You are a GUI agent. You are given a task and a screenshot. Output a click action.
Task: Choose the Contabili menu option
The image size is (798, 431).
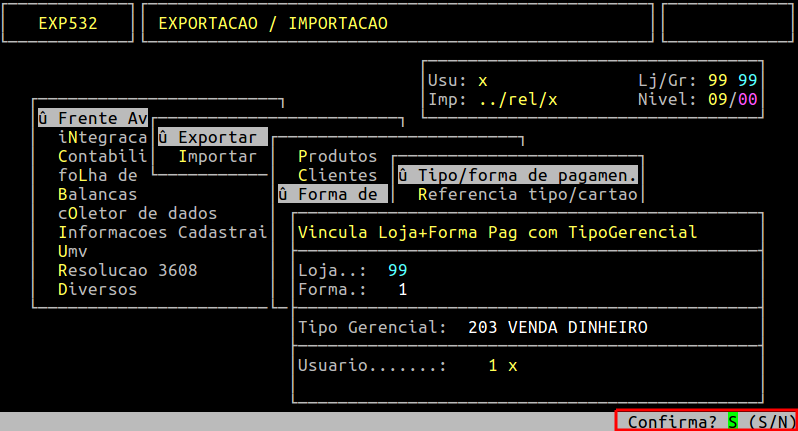click(x=102, y=156)
